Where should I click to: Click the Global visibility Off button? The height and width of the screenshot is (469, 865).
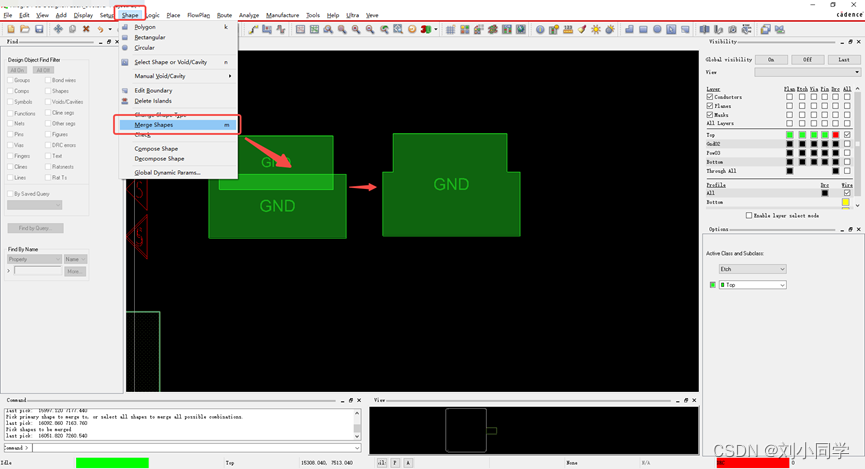pos(807,59)
